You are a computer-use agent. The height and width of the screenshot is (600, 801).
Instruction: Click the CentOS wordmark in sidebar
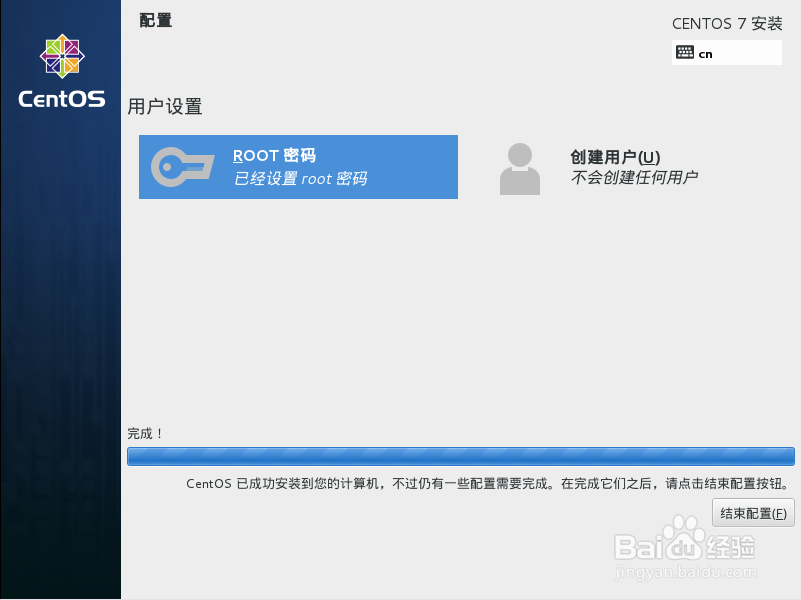(x=62, y=99)
